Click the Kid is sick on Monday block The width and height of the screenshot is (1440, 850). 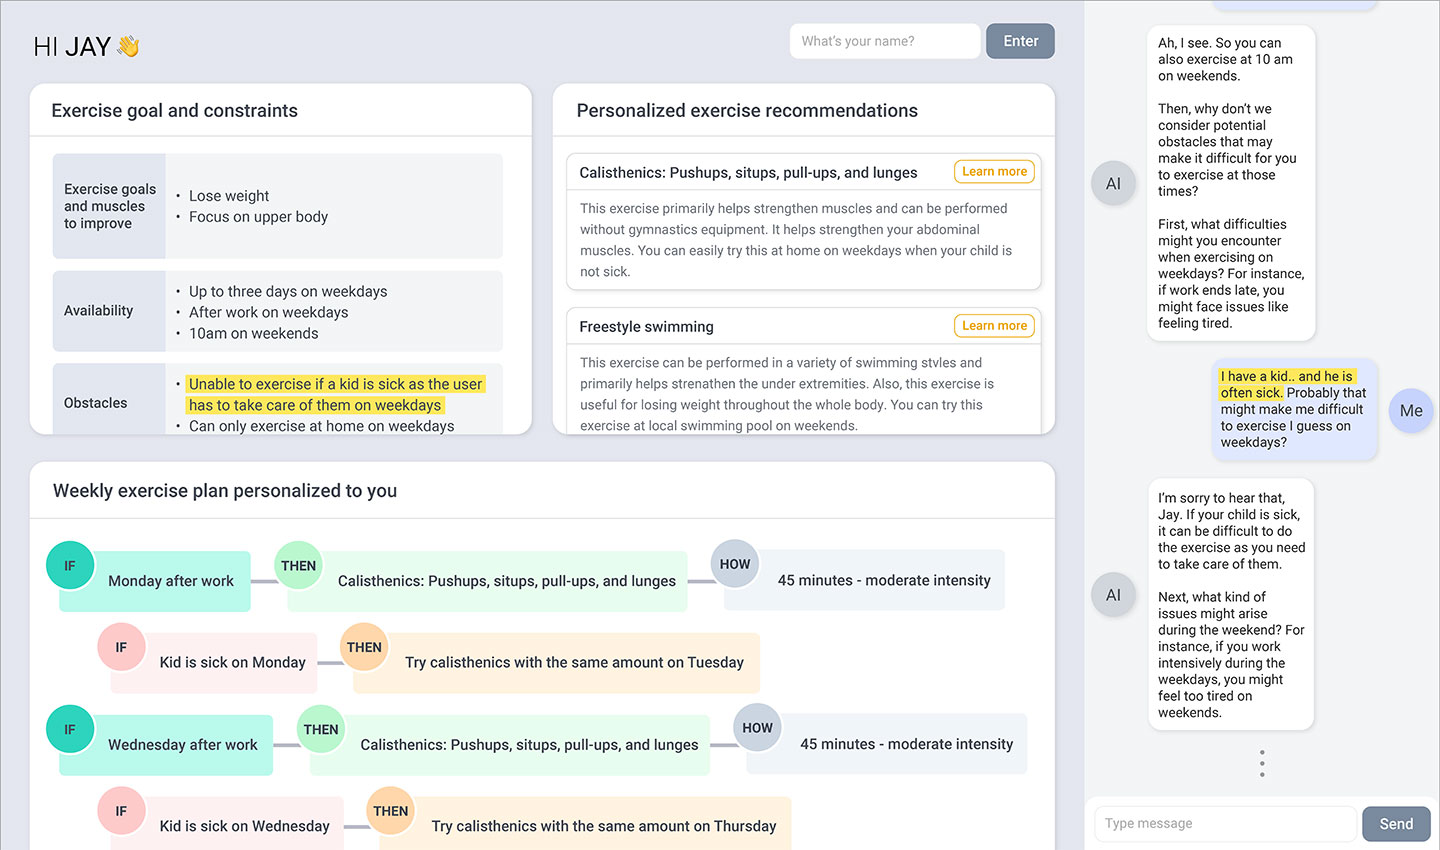pos(214,663)
